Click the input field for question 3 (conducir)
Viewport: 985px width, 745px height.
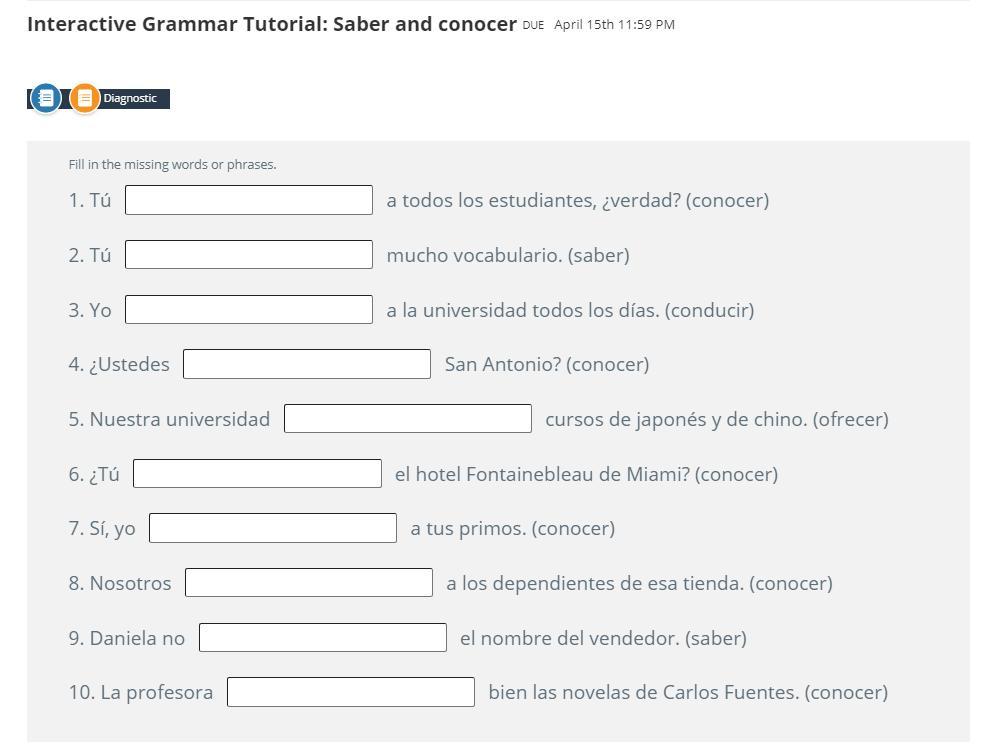pos(249,310)
